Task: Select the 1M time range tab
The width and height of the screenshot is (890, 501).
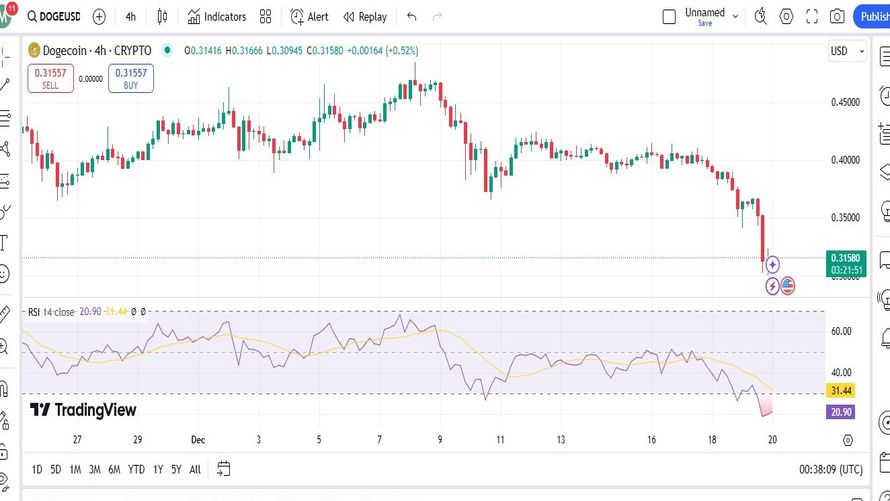Action: pyautogui.click(x=75, y=469)
